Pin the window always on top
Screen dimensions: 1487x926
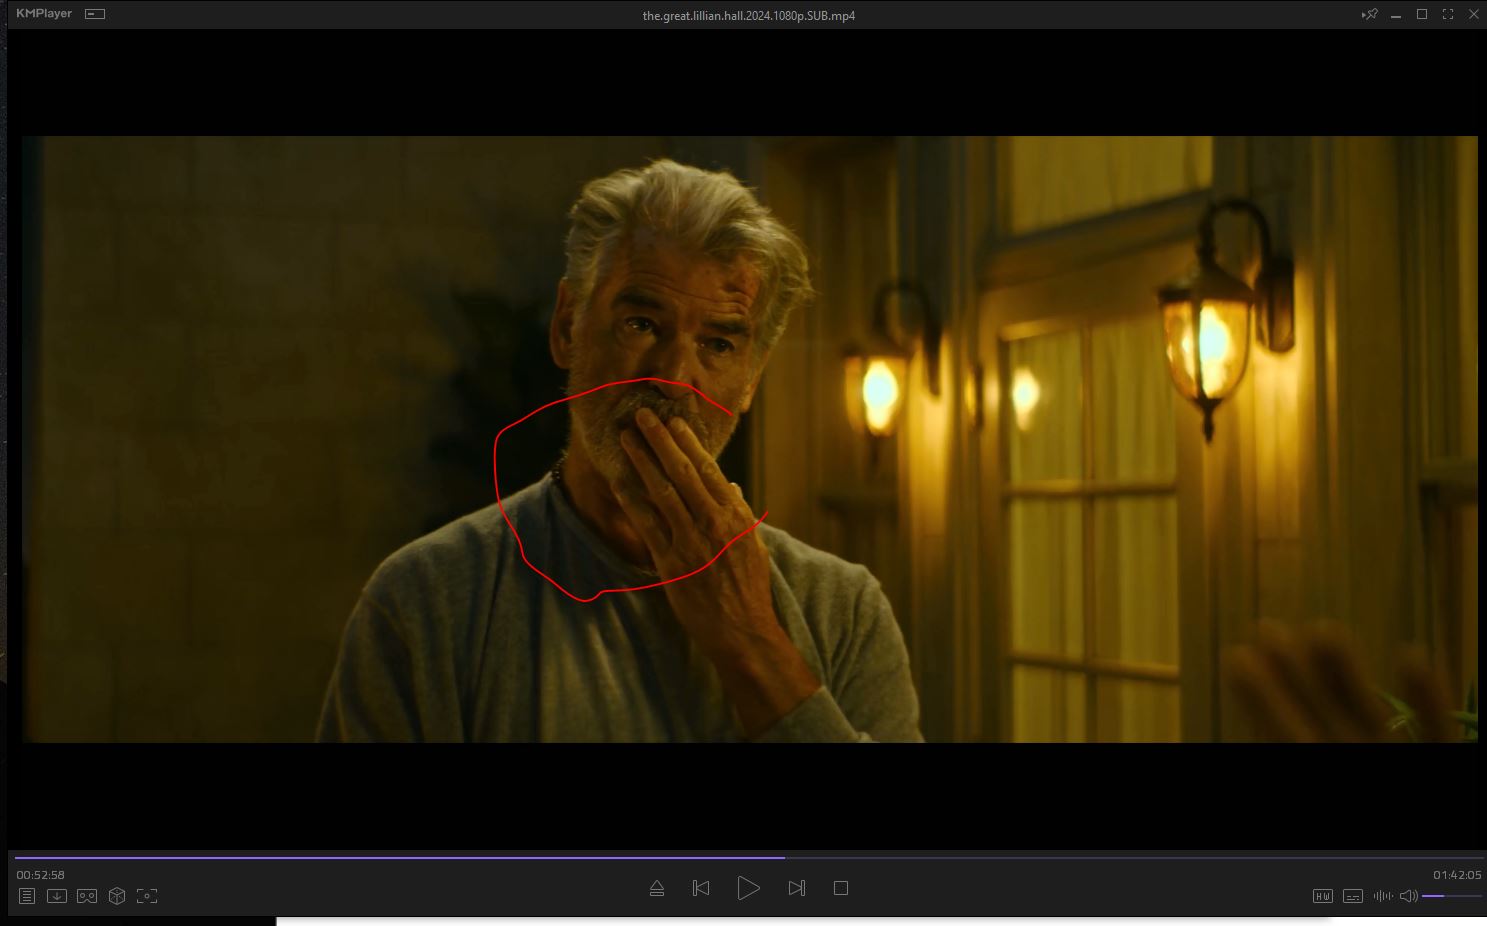pyautogui.click(x=1370, y=14)
